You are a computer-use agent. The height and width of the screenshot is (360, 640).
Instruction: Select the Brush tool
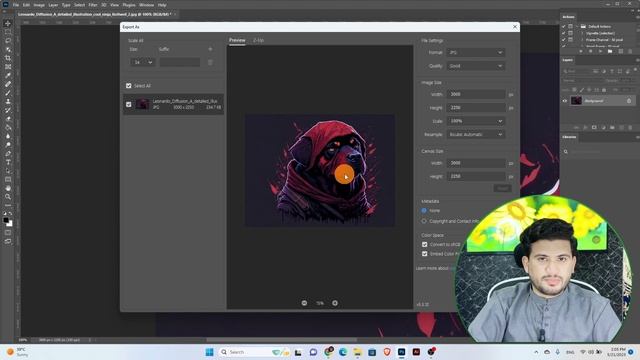point(8,93)
